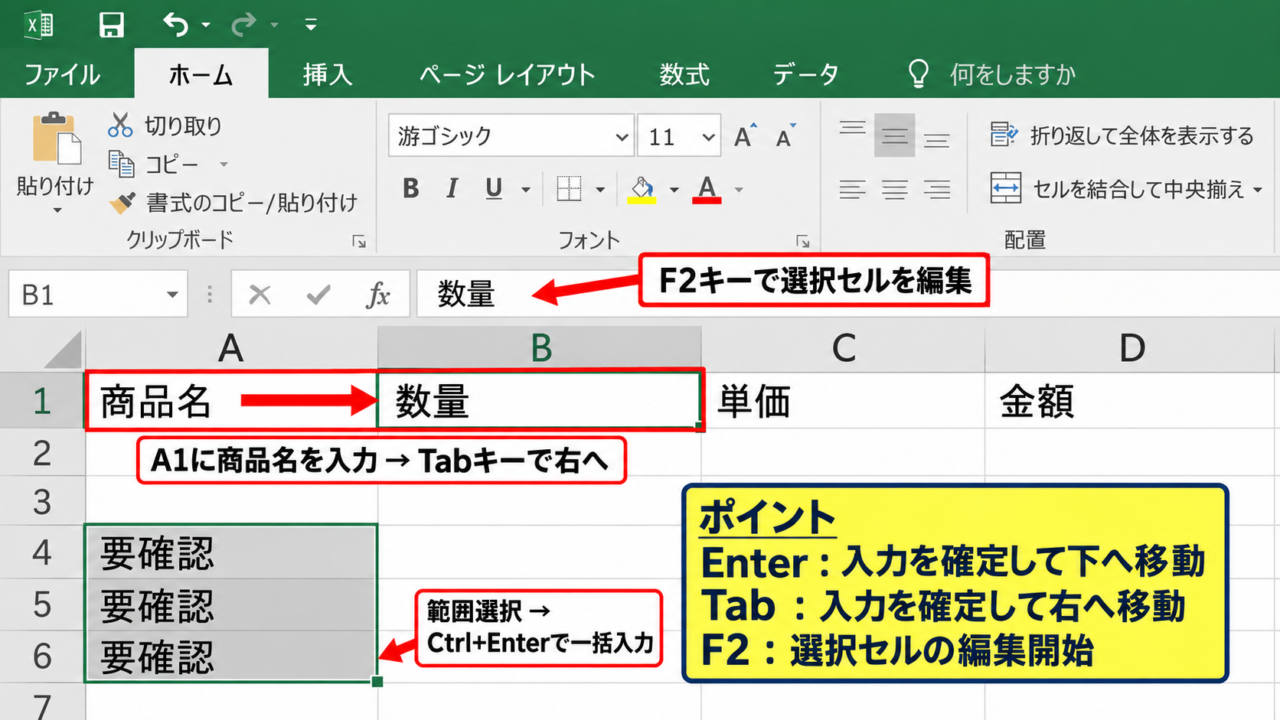Select column D header

(1132, 347)
